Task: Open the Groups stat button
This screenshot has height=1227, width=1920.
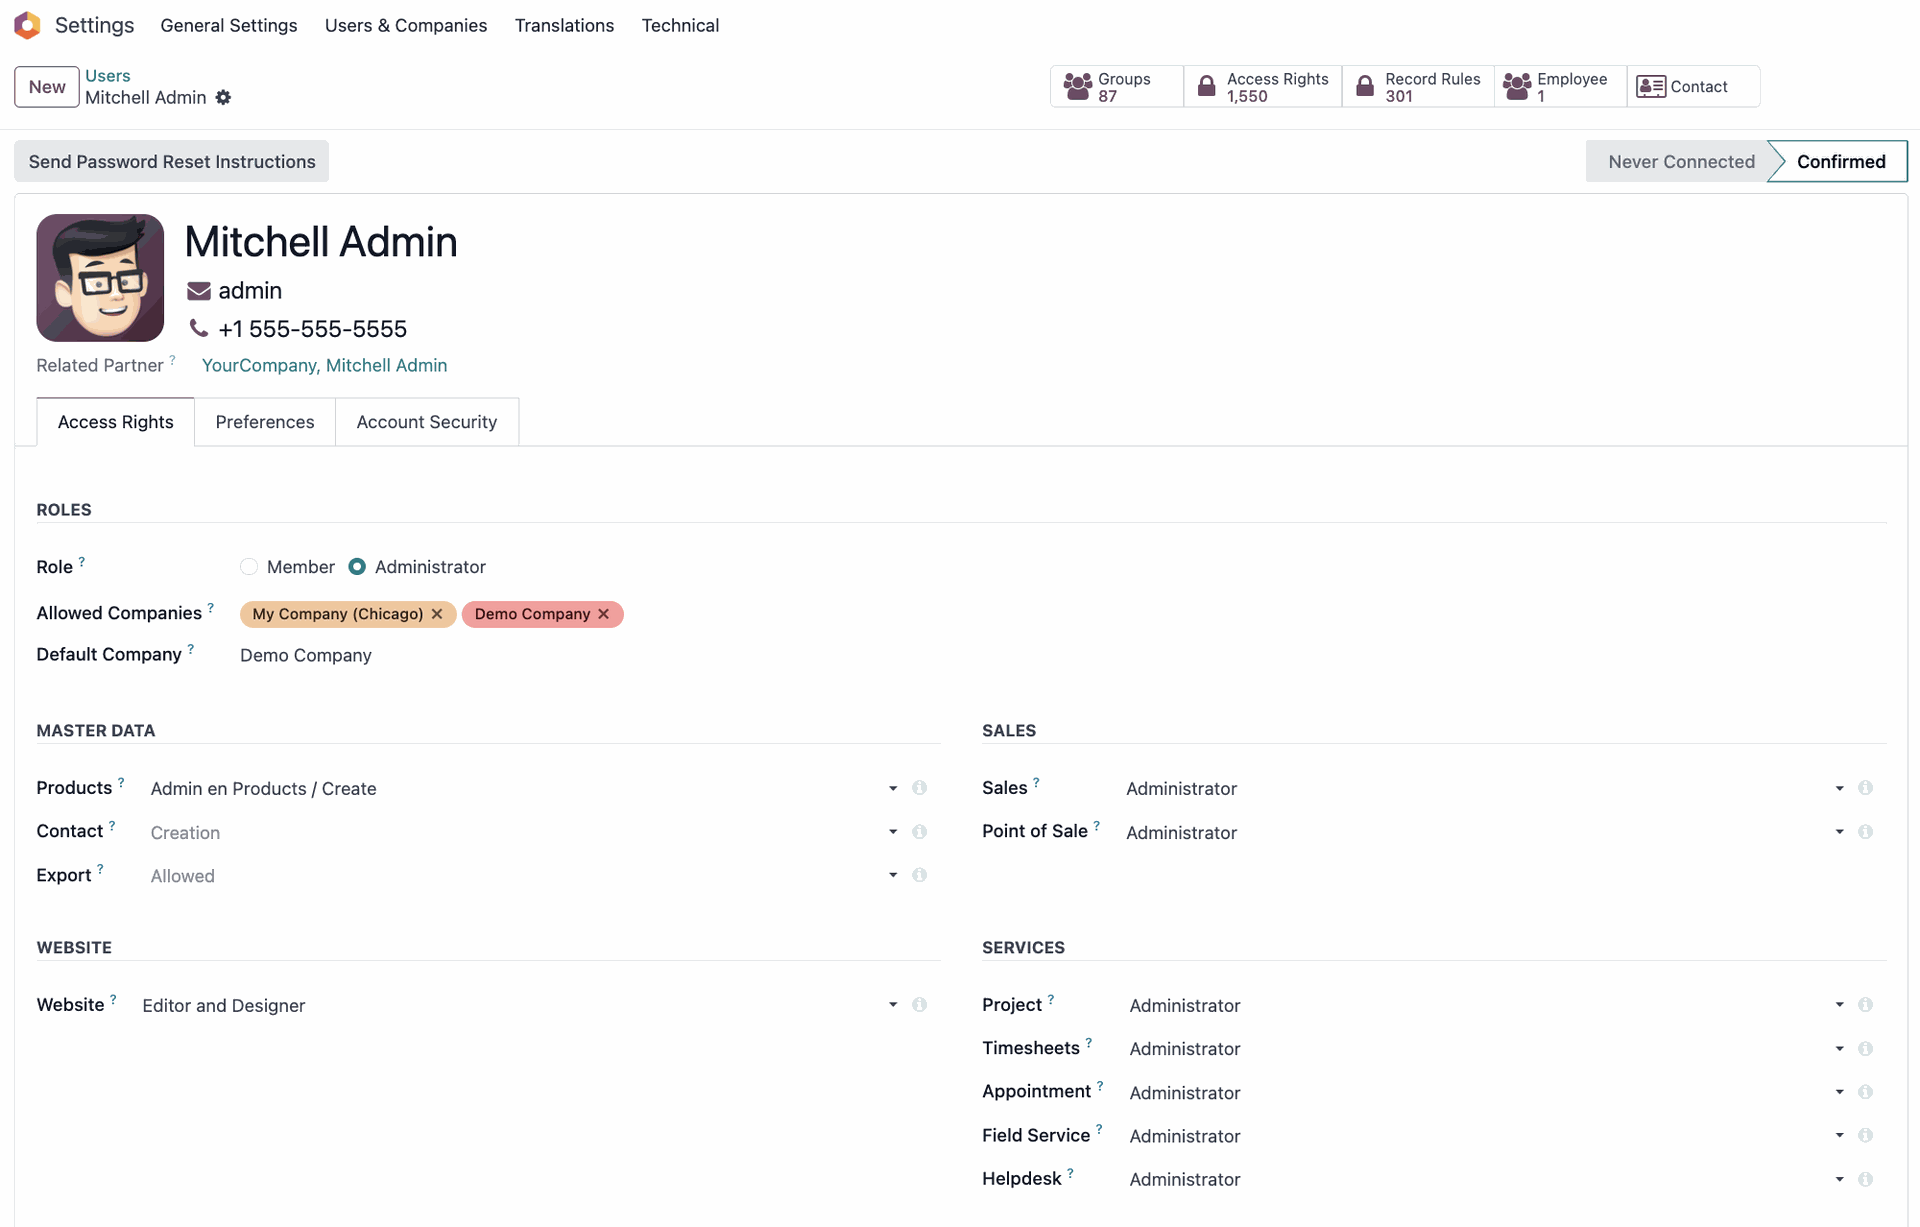Action: pyautogui.click(x=1116, y=87)
